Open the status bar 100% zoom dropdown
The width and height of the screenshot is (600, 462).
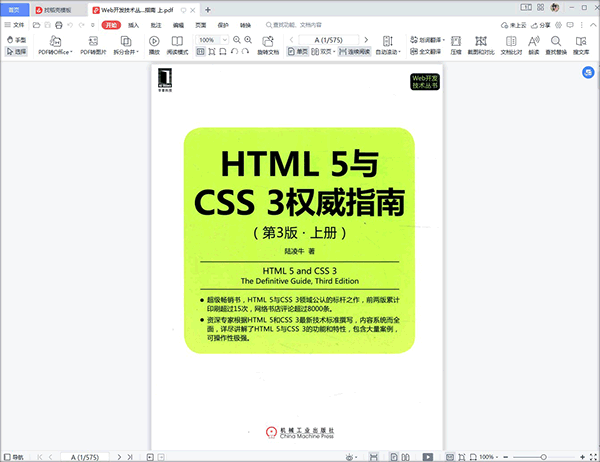pyautogui.click(x=489, y=457)
